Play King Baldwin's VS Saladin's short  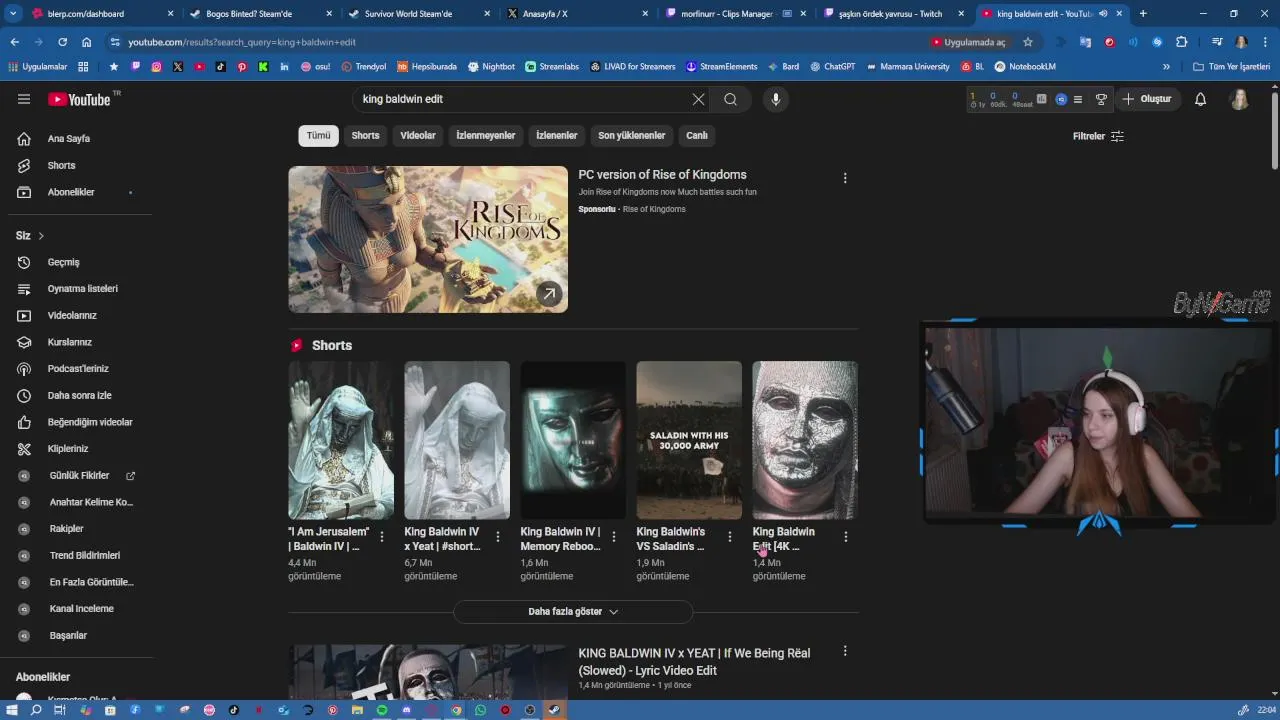(x=689, y=440)
